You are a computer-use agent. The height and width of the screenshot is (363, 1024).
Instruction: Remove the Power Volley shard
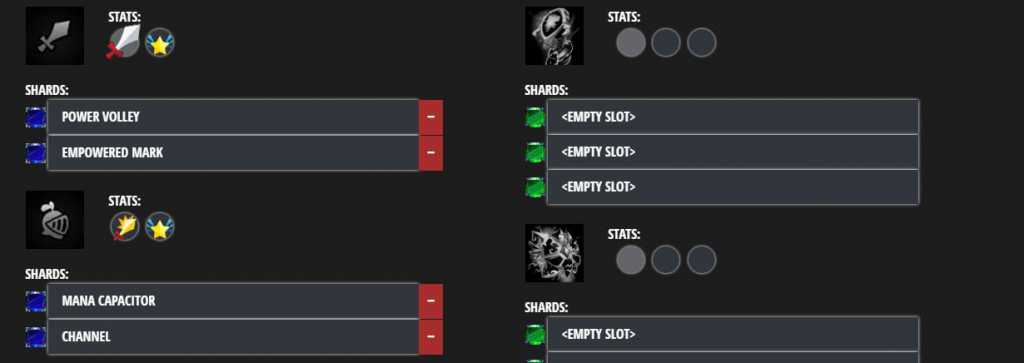click(x=431, y=118)
